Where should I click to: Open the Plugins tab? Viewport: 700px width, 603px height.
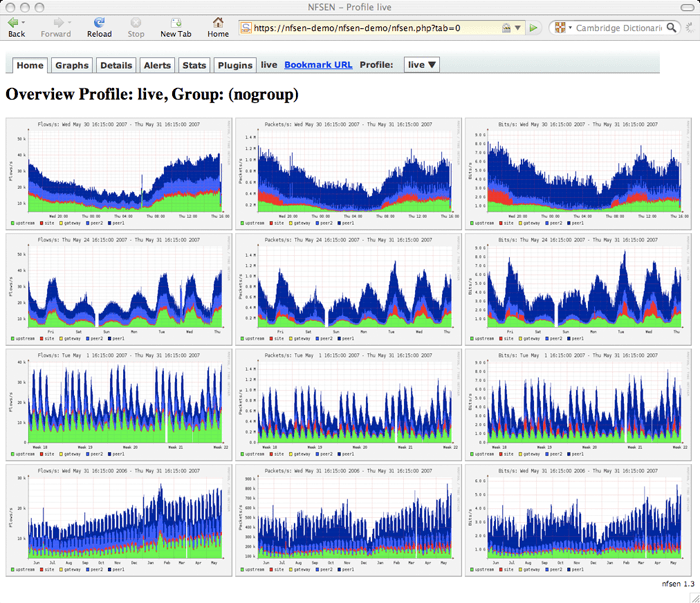(235, 65)
